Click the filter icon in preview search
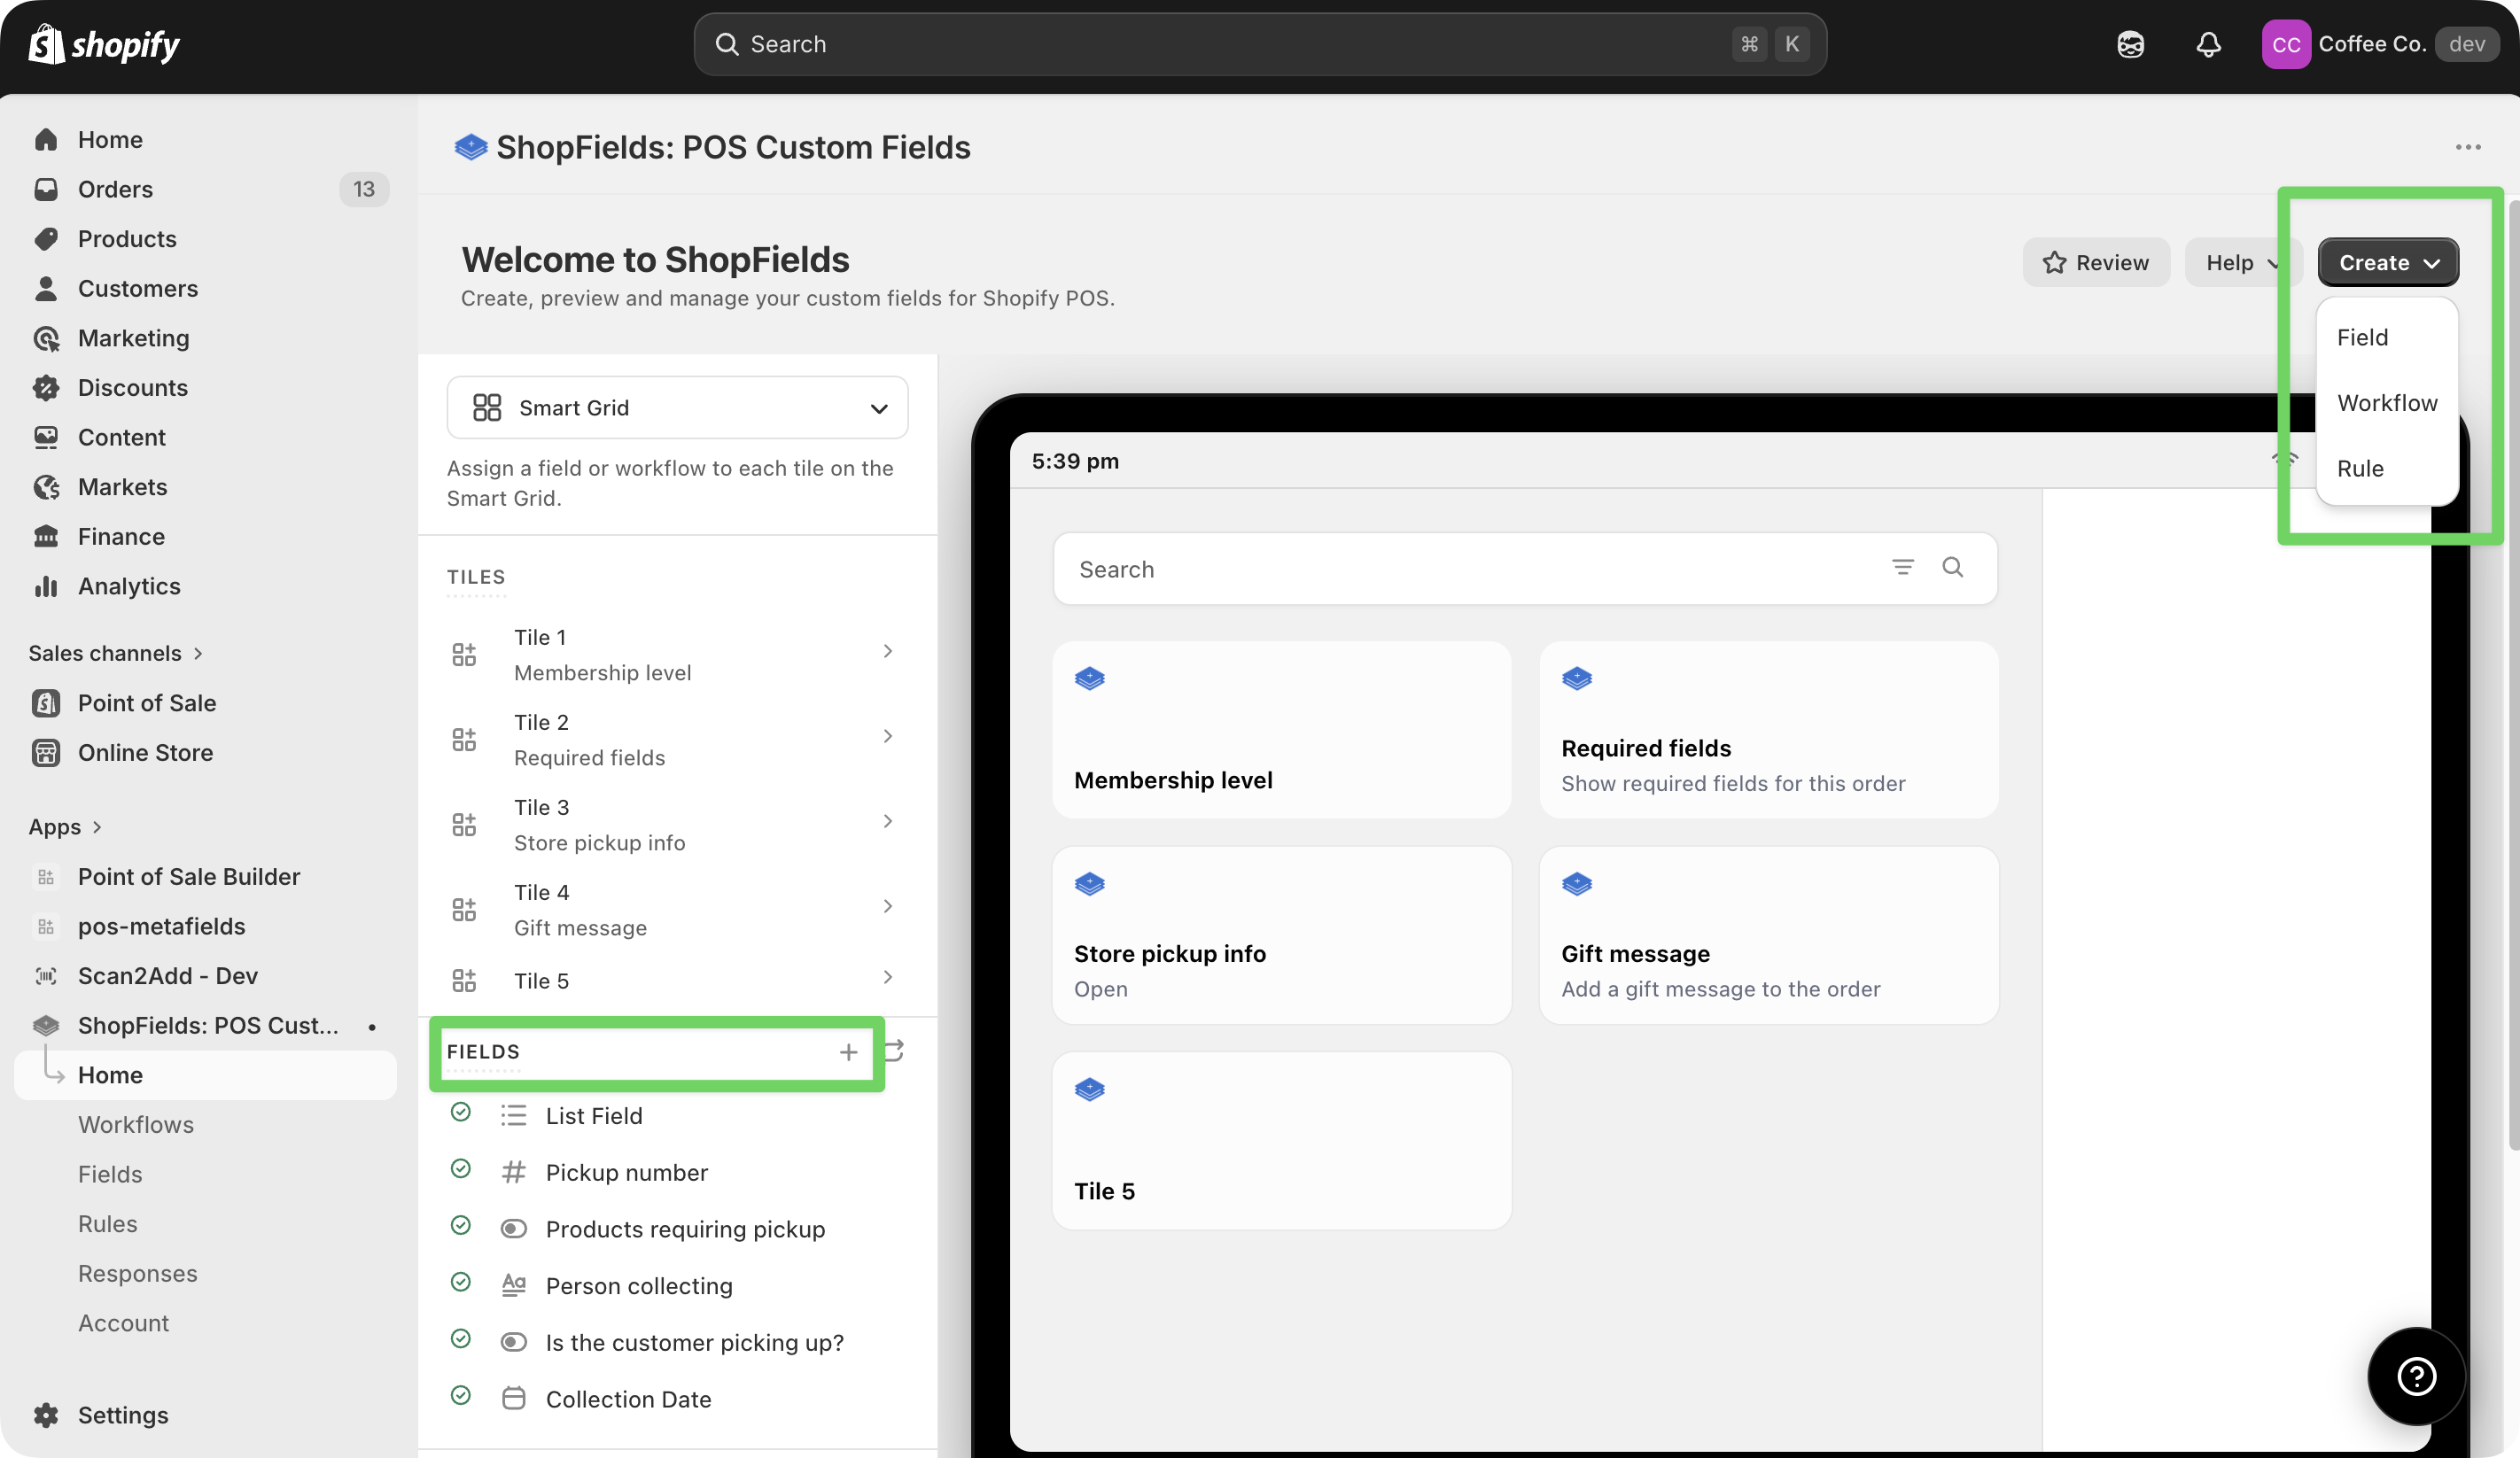Screen dimensions: 2520x1458 pyautogui.click(x=1903, y=568)
